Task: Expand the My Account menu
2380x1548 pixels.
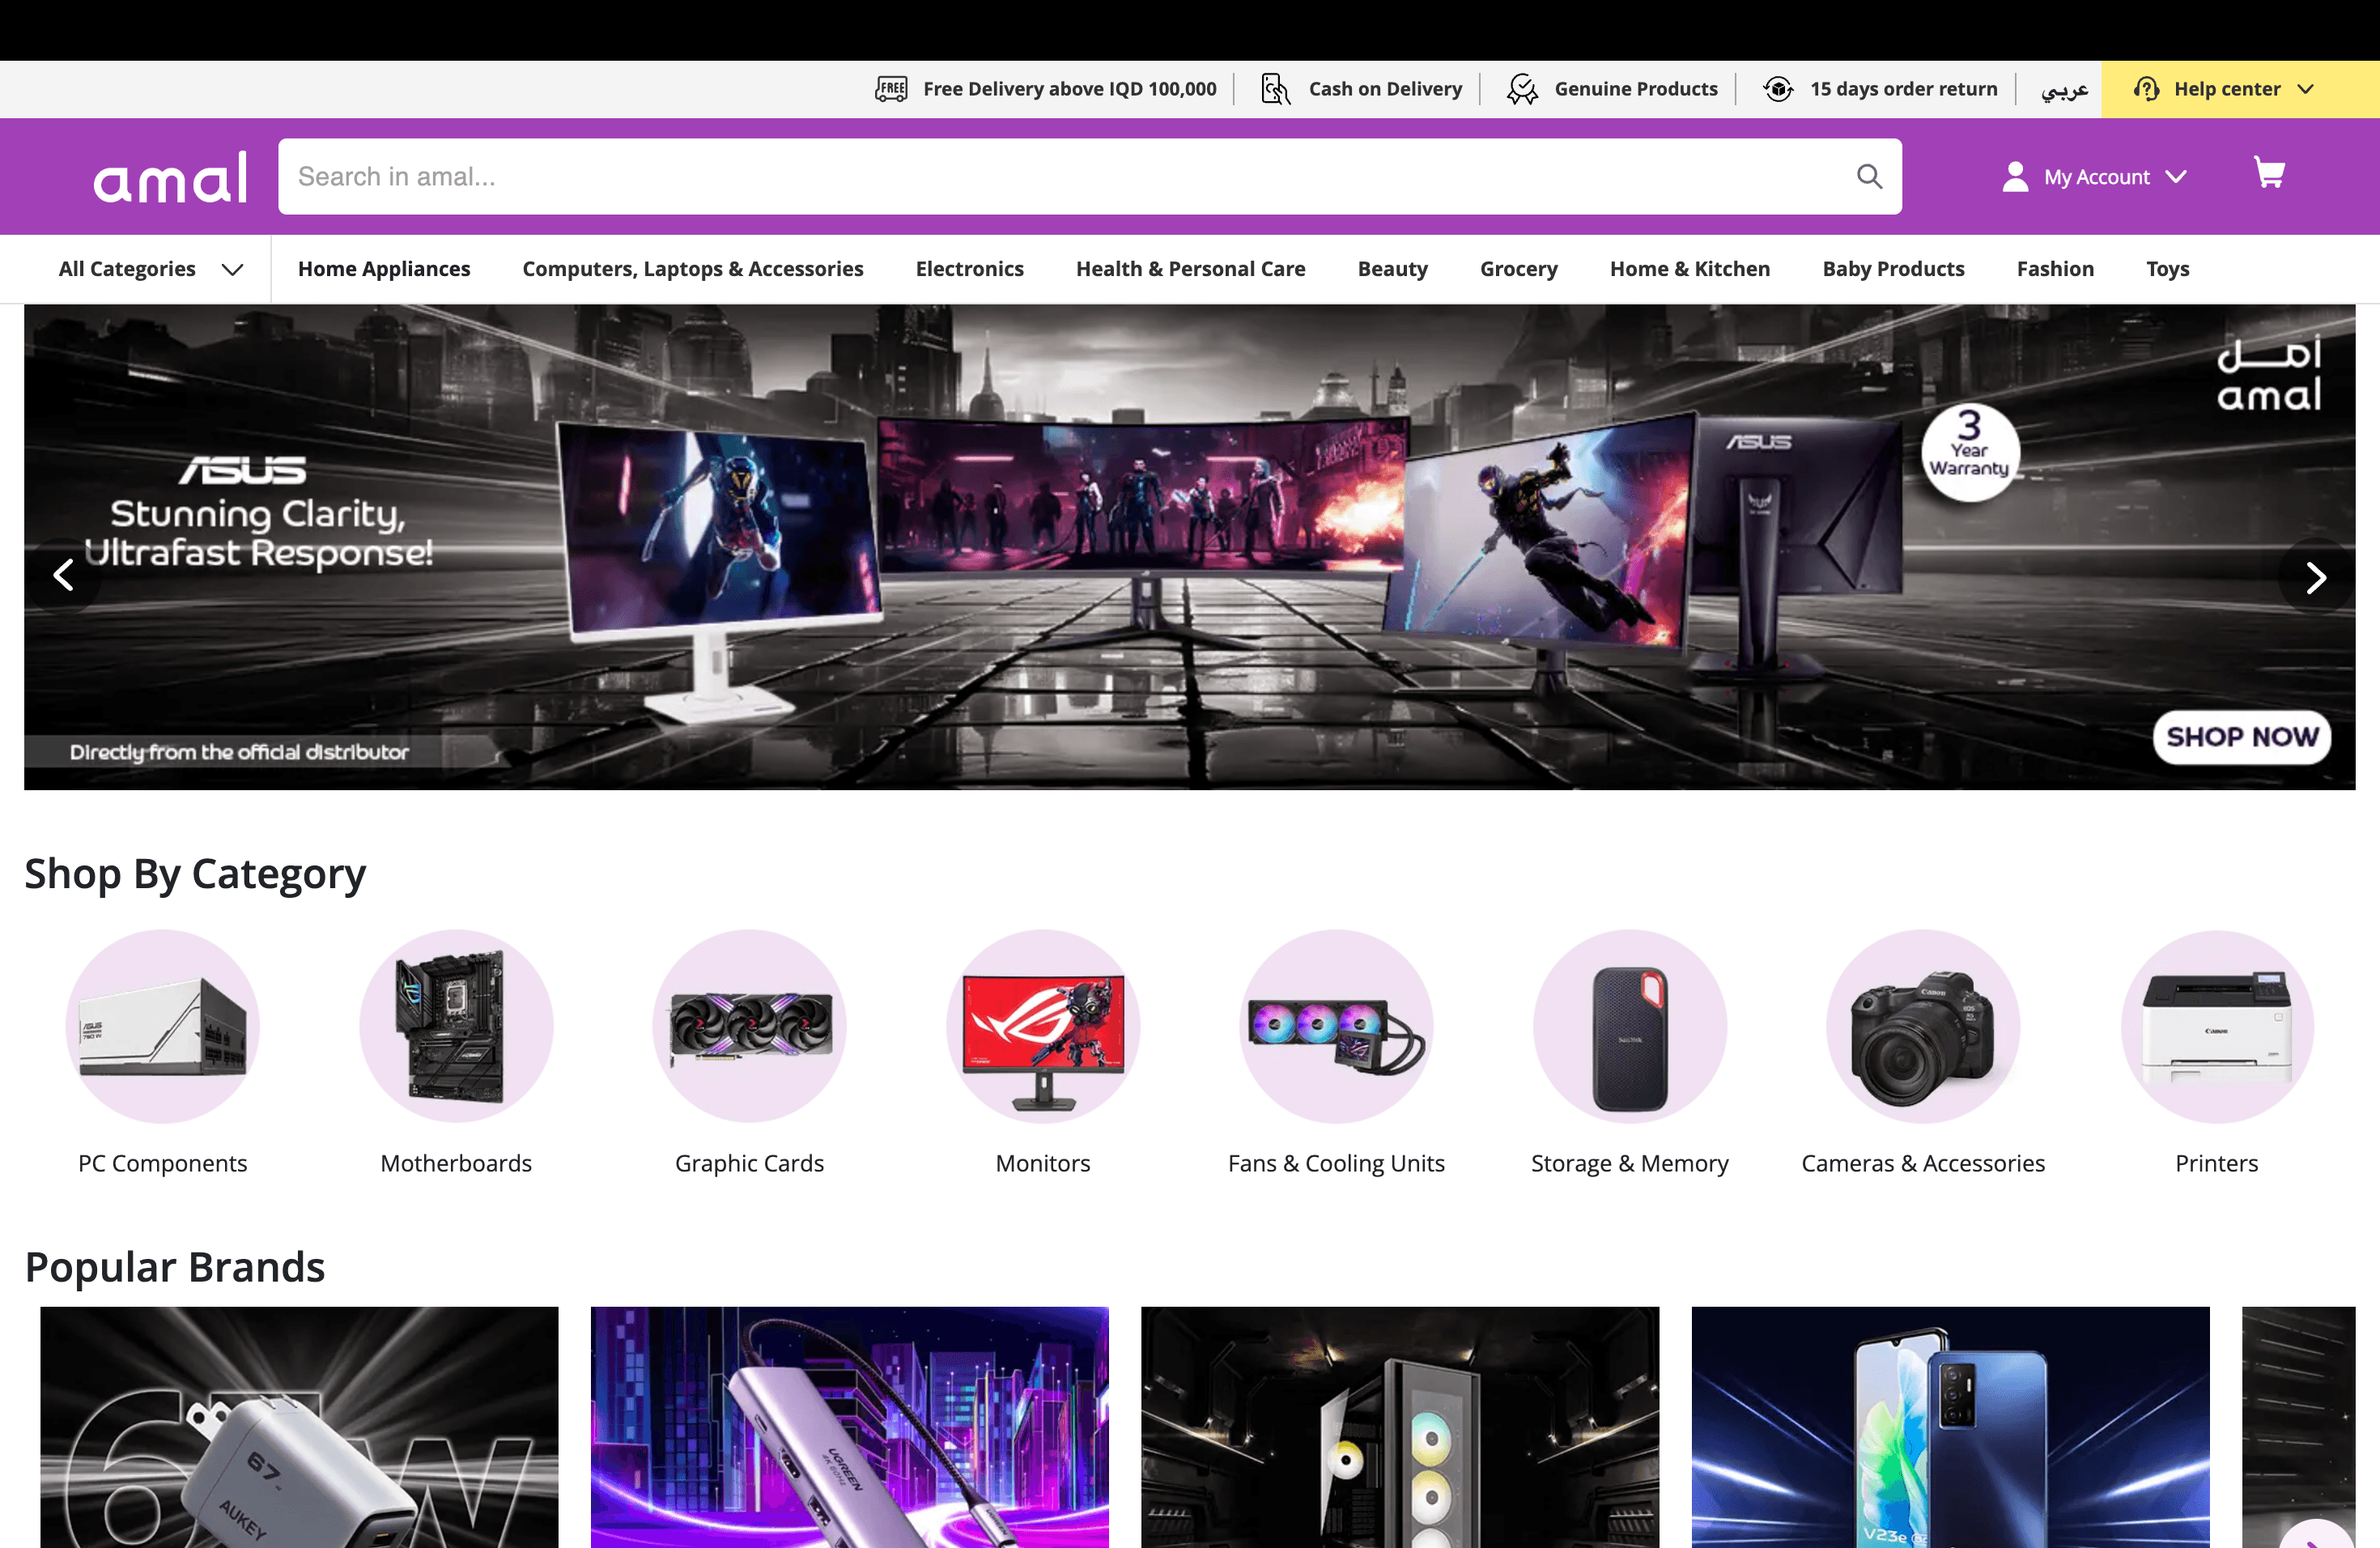Action: pos(2176,177)
